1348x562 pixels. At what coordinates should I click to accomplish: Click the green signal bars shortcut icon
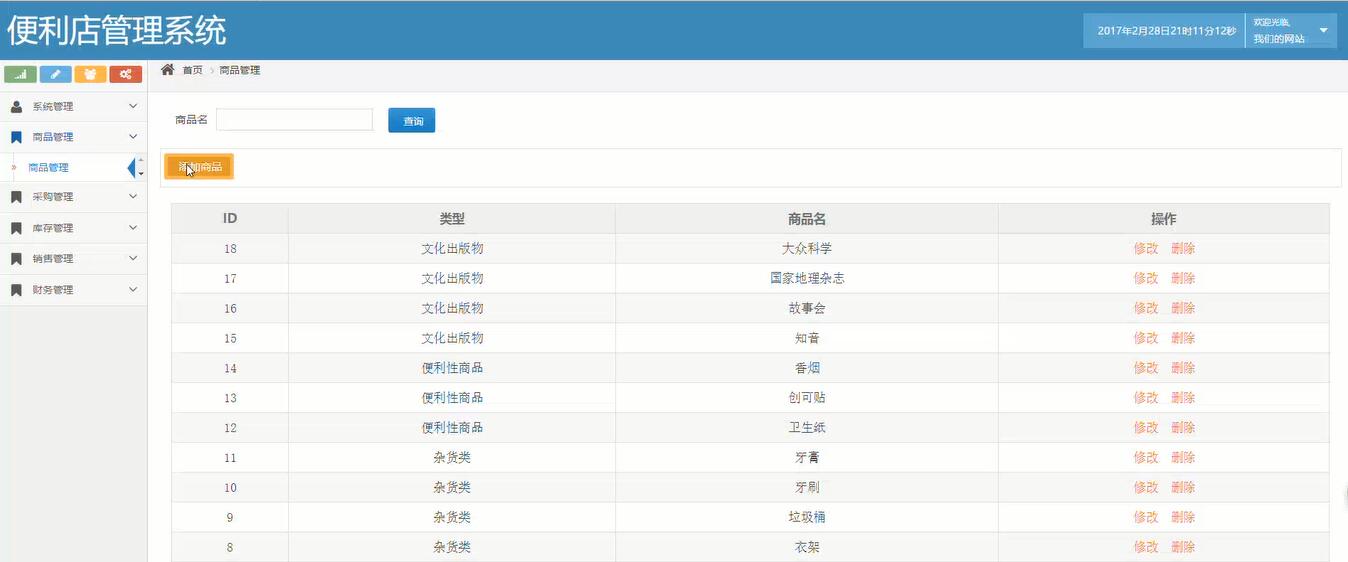(x=21, y=74)
